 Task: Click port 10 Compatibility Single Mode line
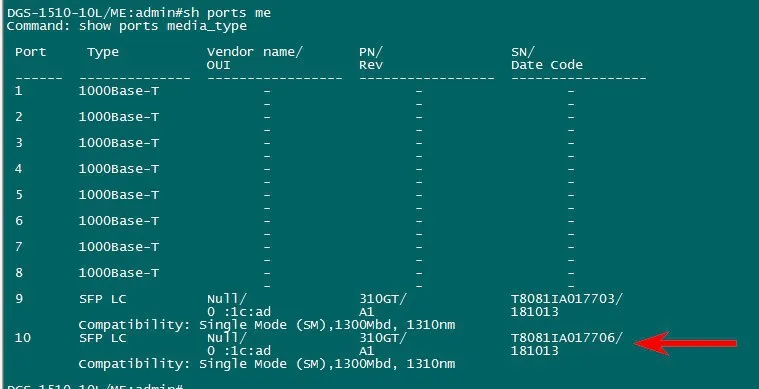tap(267, 364)
